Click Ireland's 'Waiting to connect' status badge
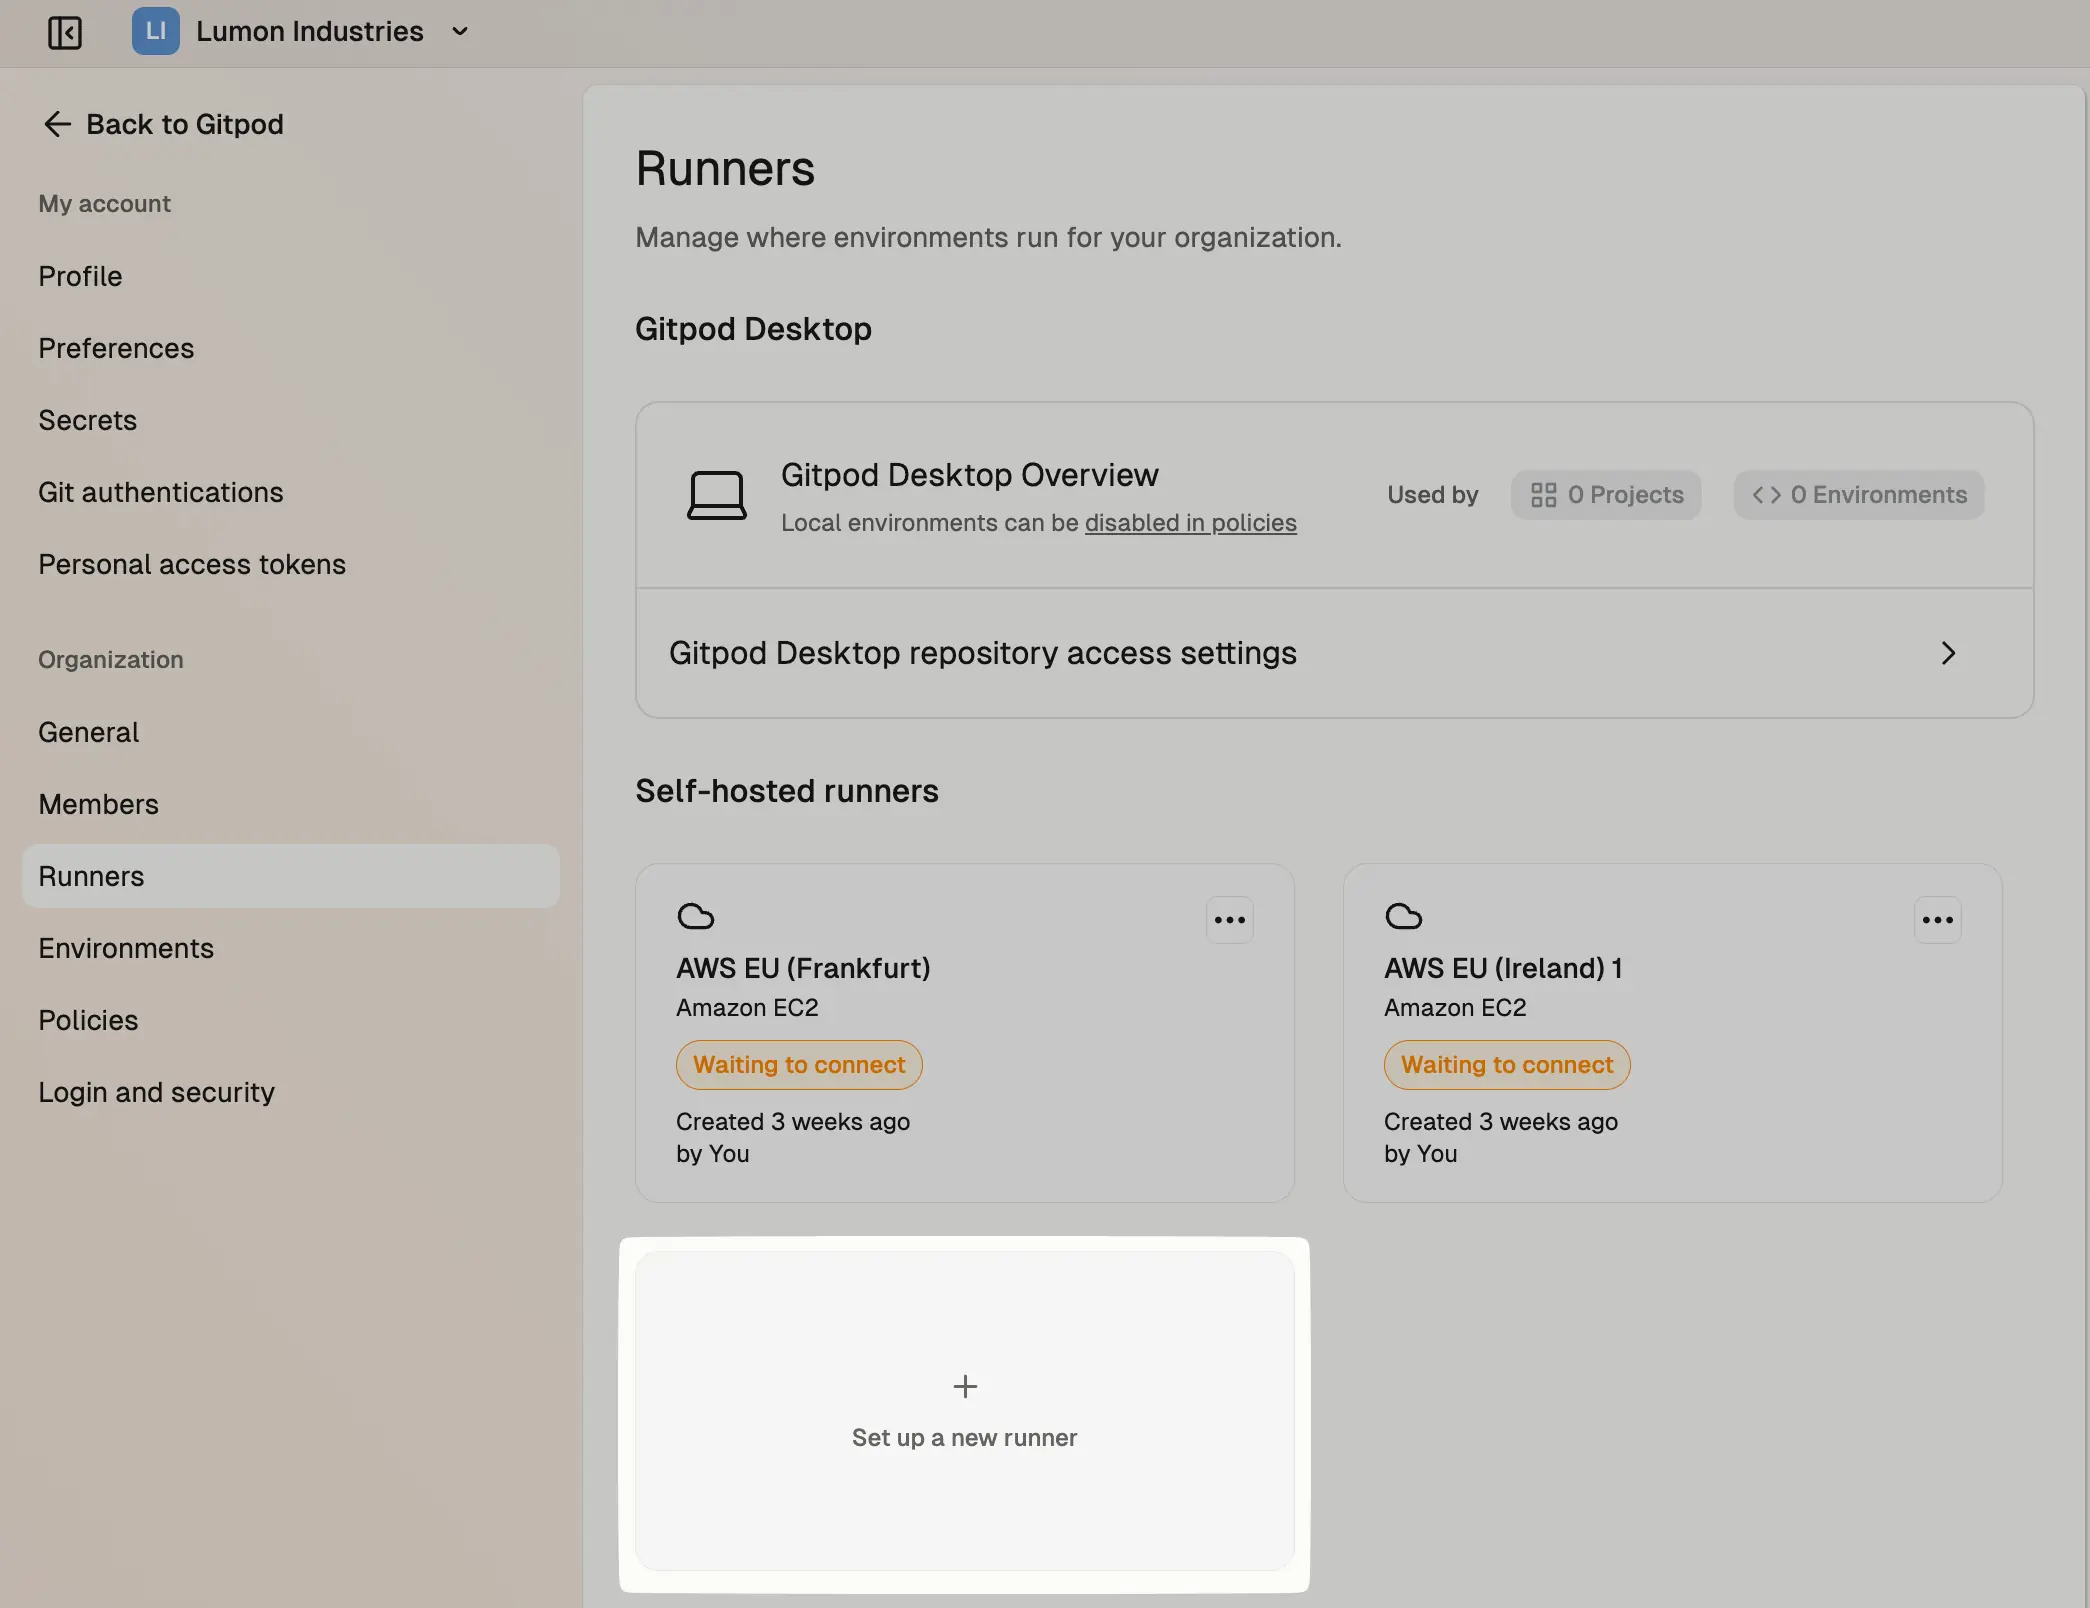 pyautogui.click(x=1507, y=1065)
